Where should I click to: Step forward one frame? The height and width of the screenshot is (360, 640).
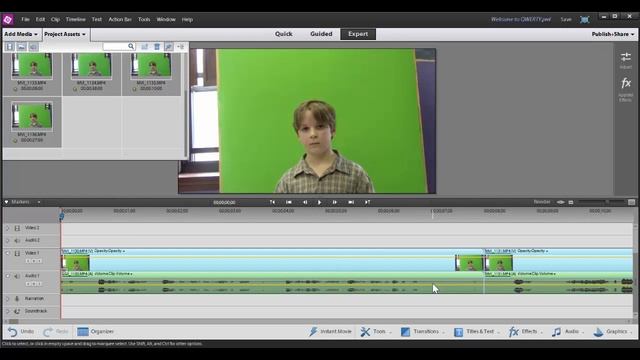coord(334,202)
